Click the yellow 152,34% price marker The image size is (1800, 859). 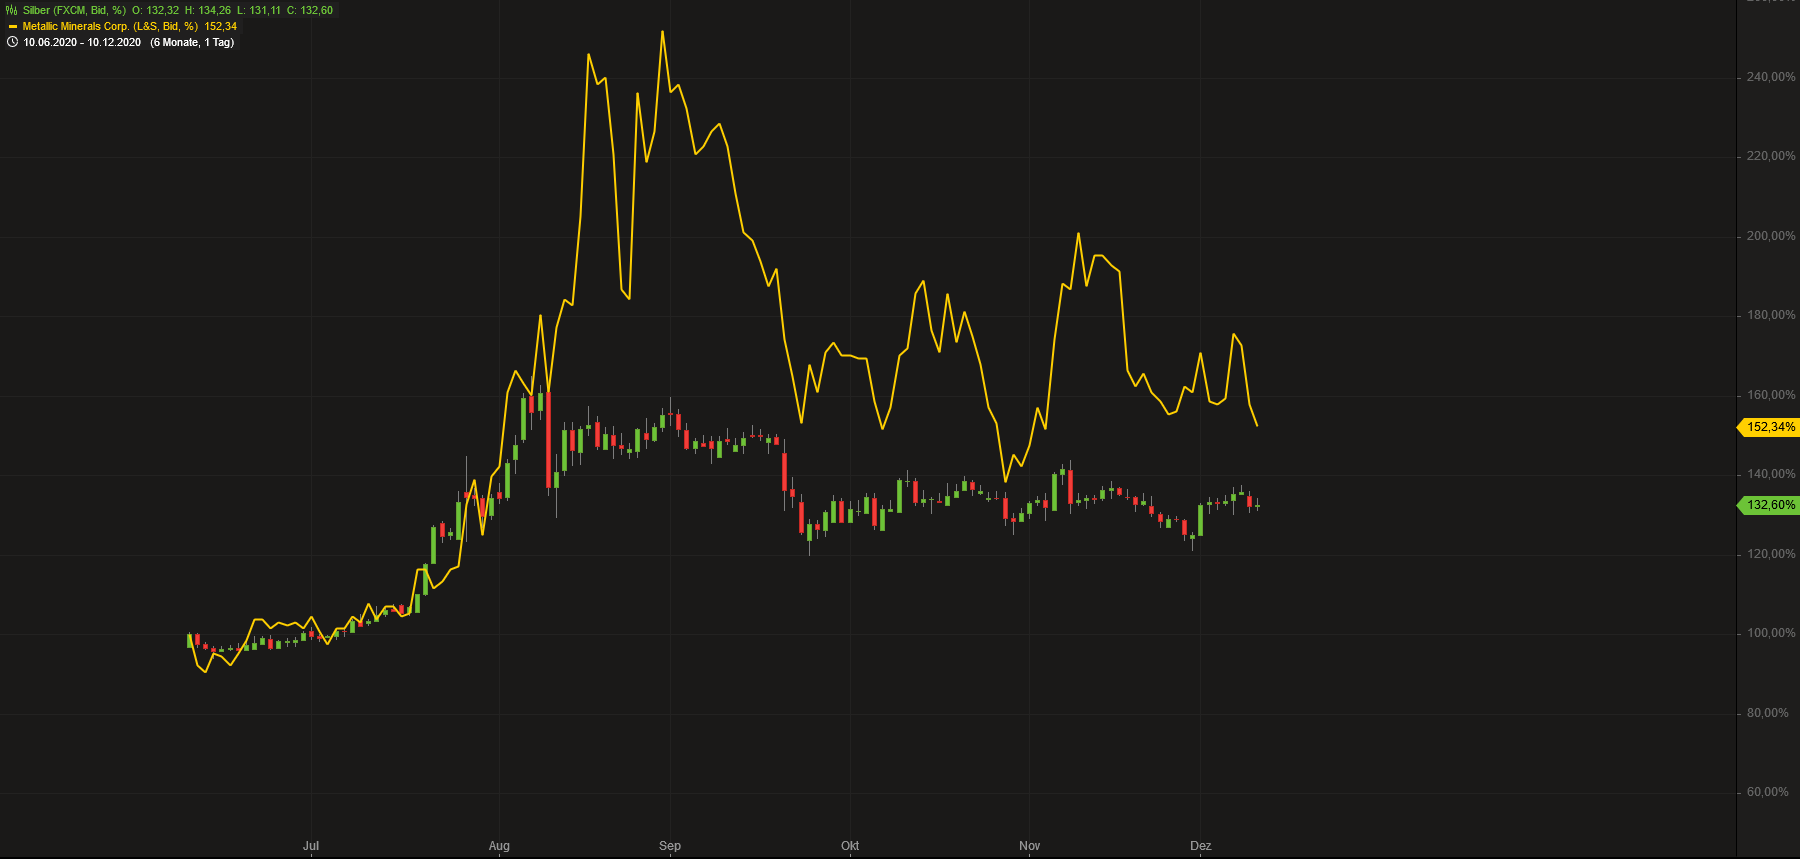click(x=1769, y=427)
